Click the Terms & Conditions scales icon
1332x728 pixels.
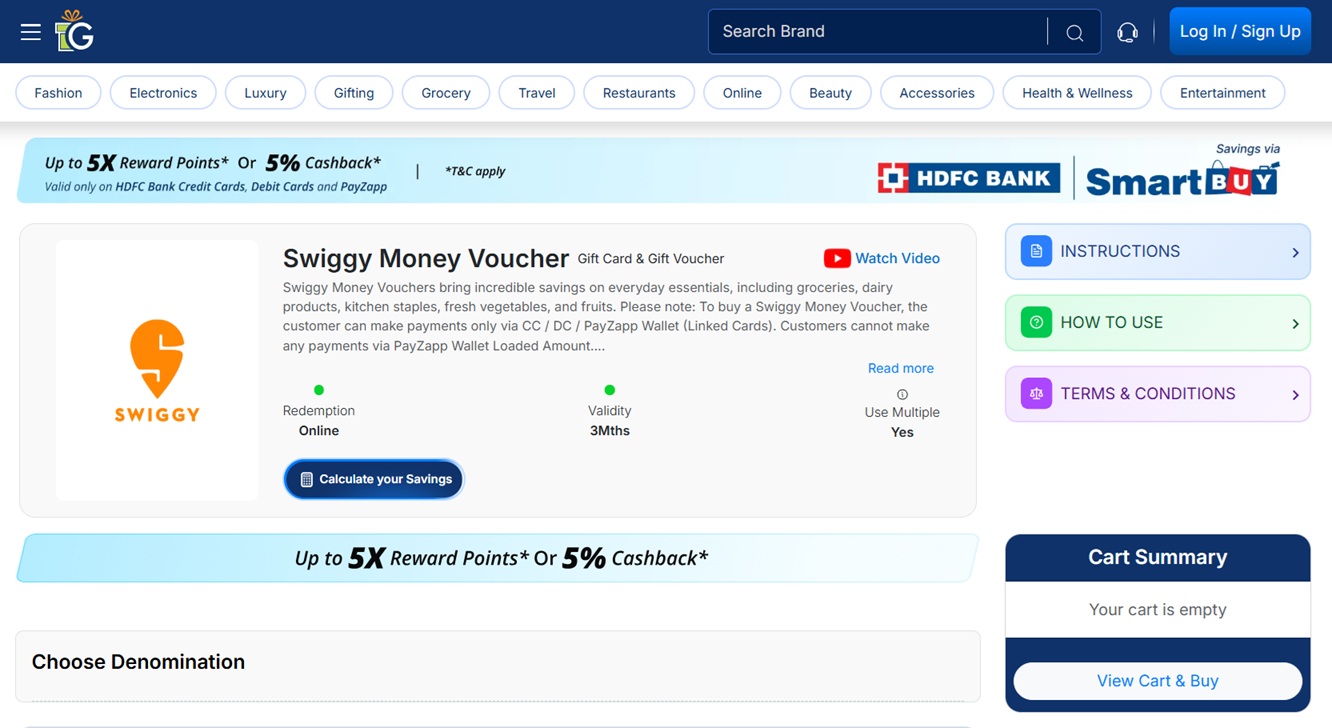click(1036, 393)
